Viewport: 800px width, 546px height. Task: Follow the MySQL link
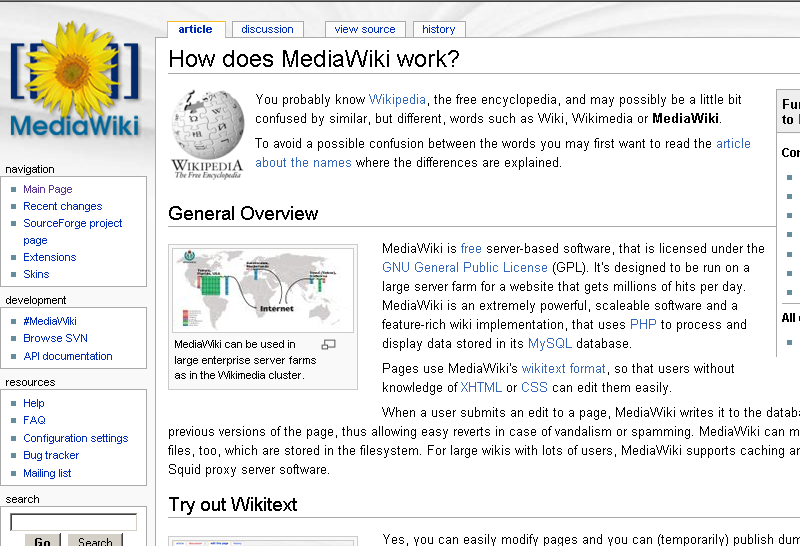pos(549,343)
